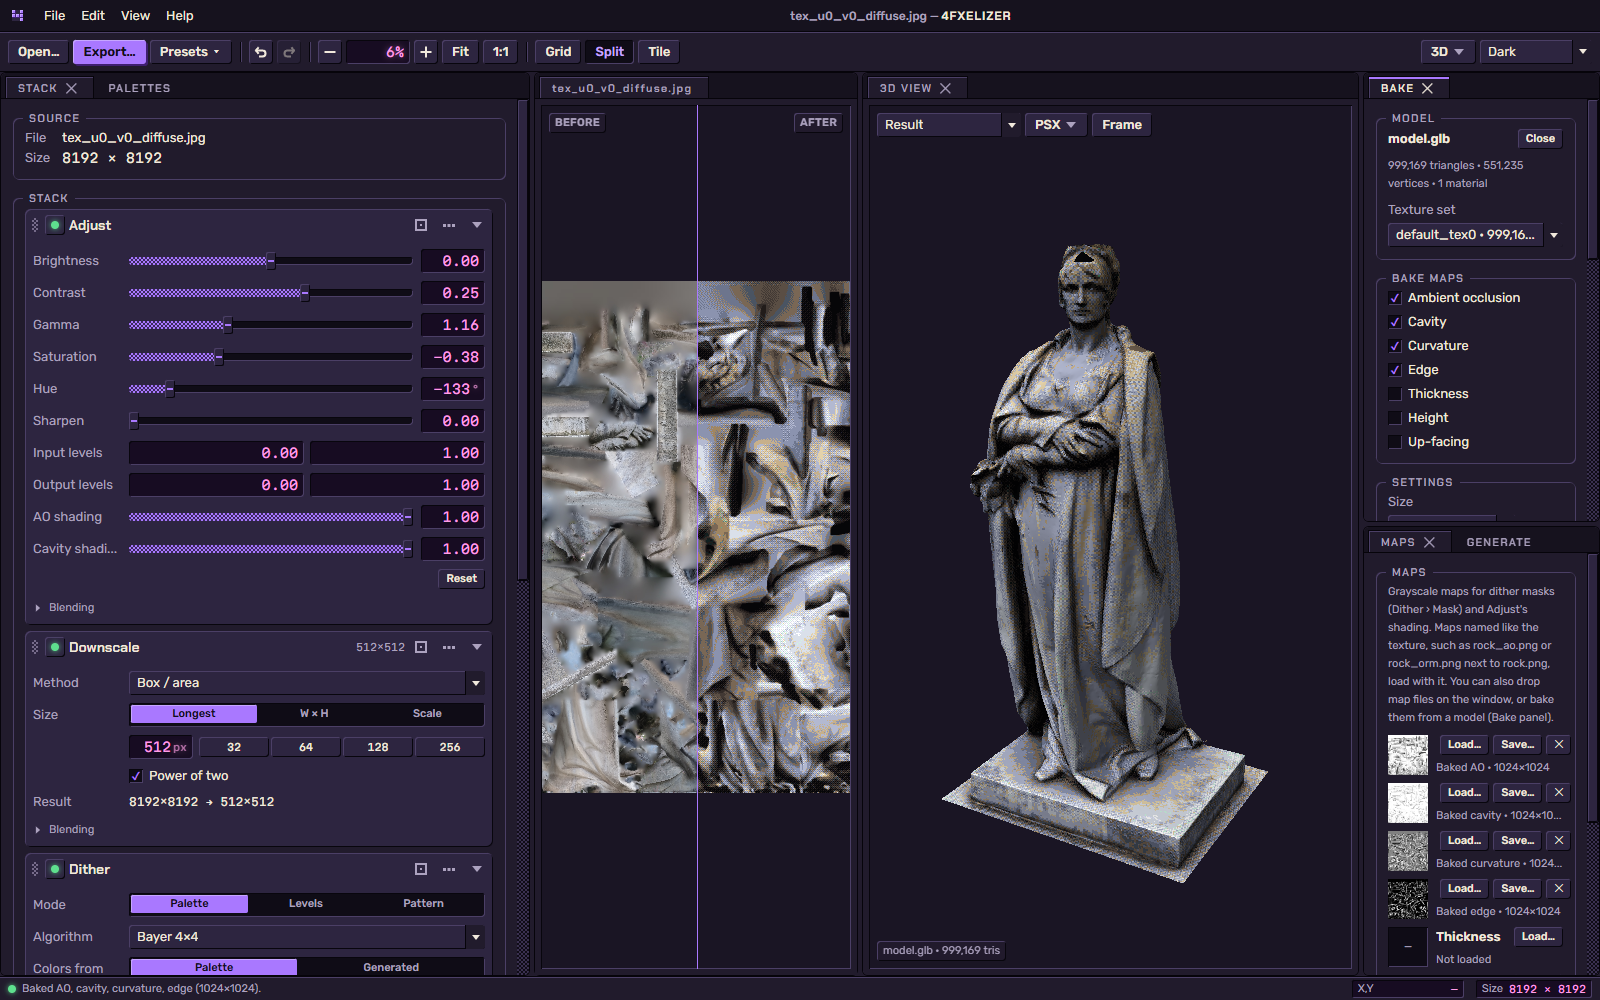
Task: Grab the Adjust effect drag handle
Action: 35,225
